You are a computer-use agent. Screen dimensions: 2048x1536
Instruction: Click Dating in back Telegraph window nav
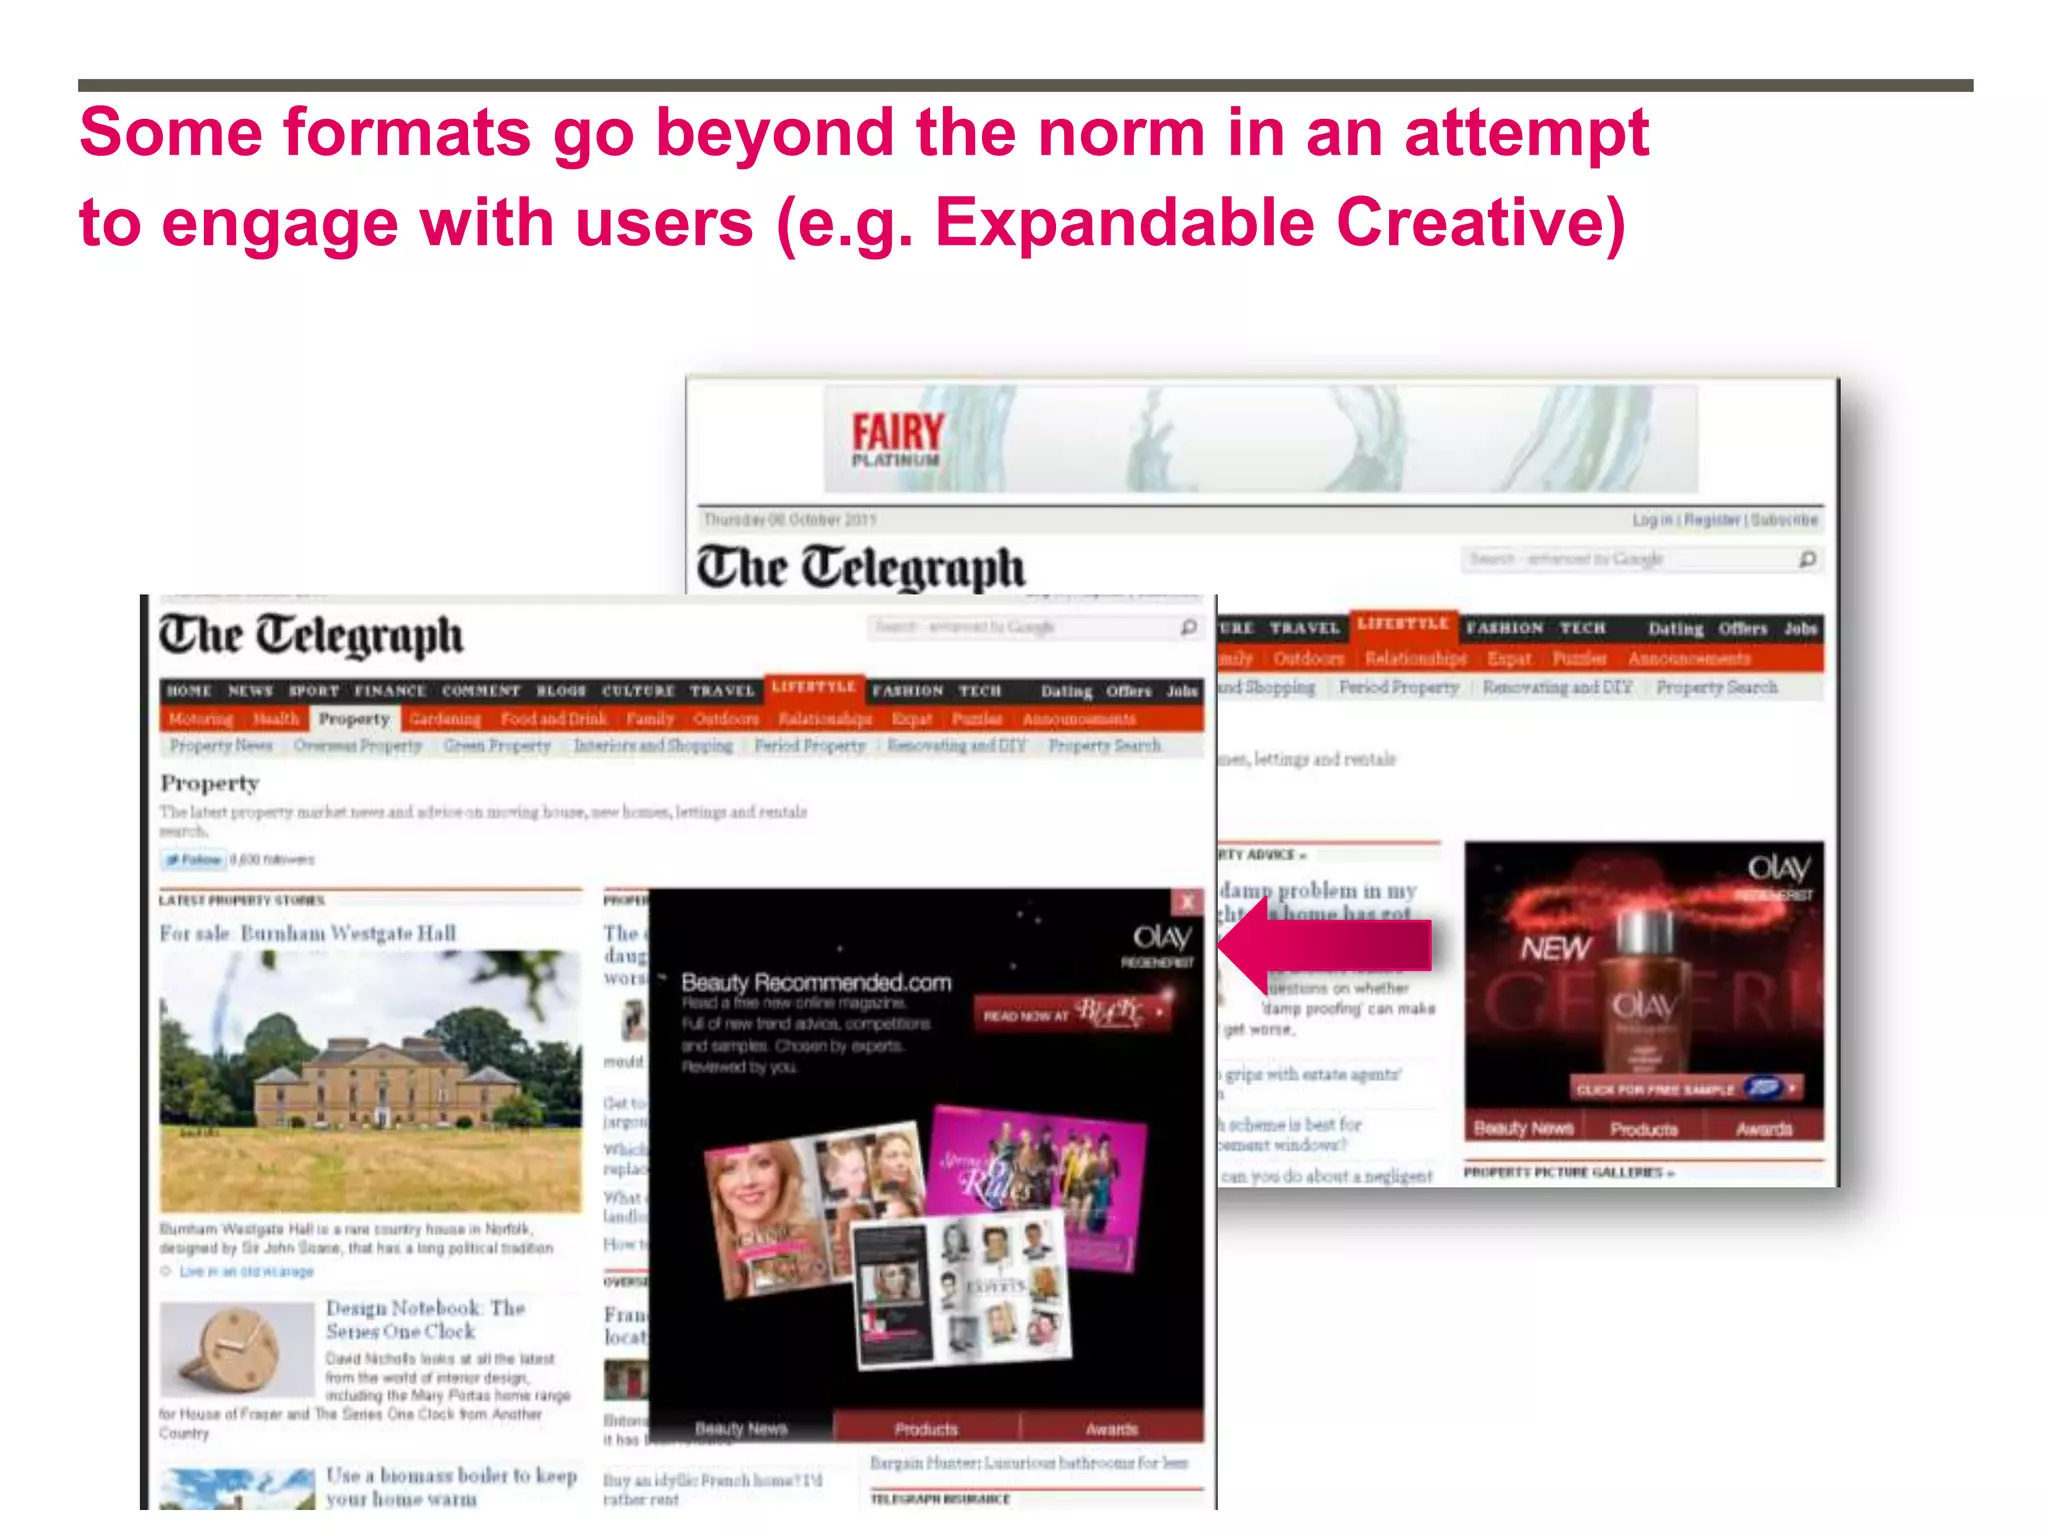click(1675, 628)
